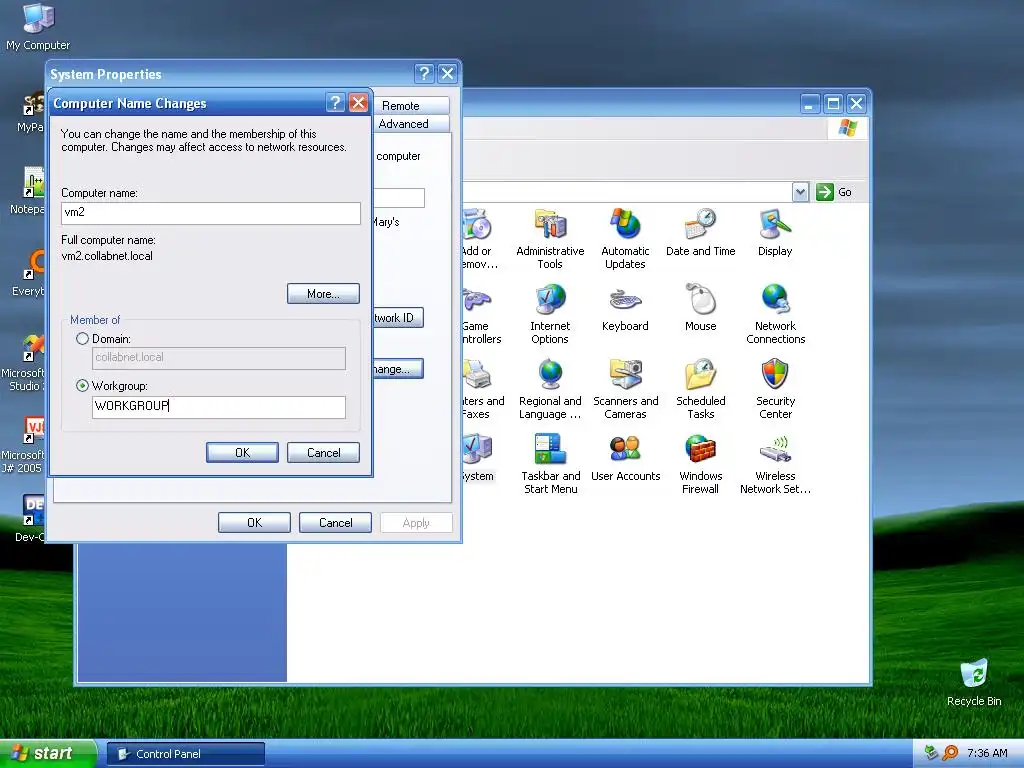
Task: Open Network Connections icon
Action: point(775,314)
